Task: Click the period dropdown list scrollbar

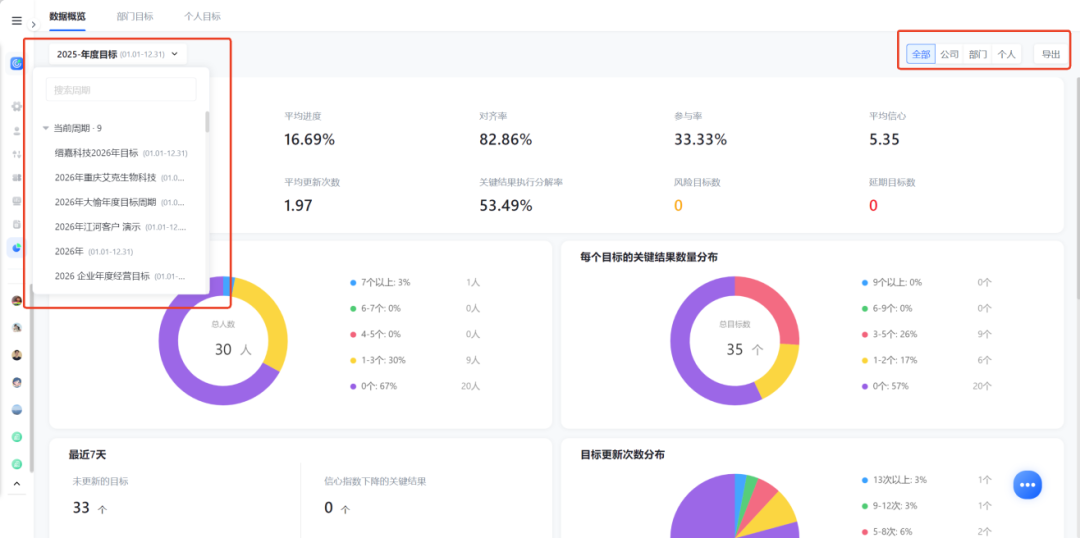Action: click(x=207, y=122)
